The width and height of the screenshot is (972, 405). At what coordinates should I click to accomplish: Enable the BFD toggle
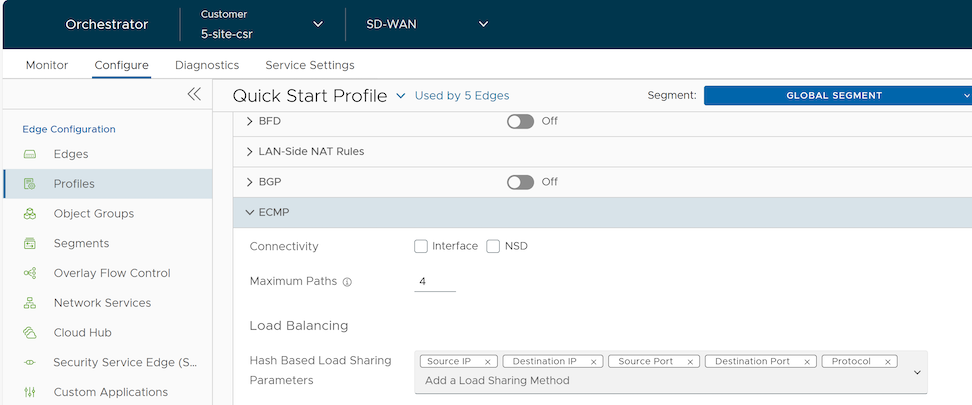pos(520,121)
